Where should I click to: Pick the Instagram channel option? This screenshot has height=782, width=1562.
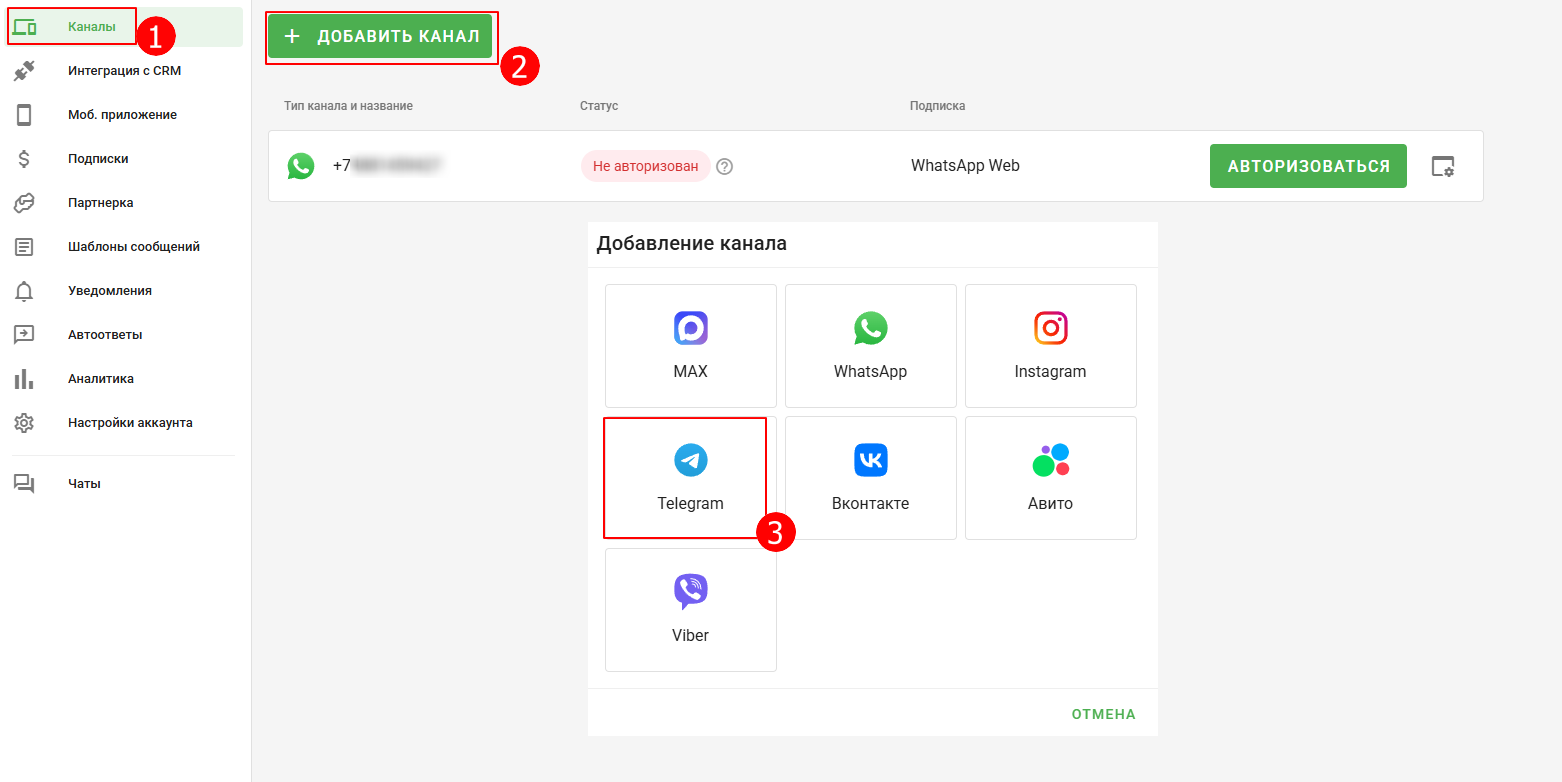click(x=1050, y=346)
